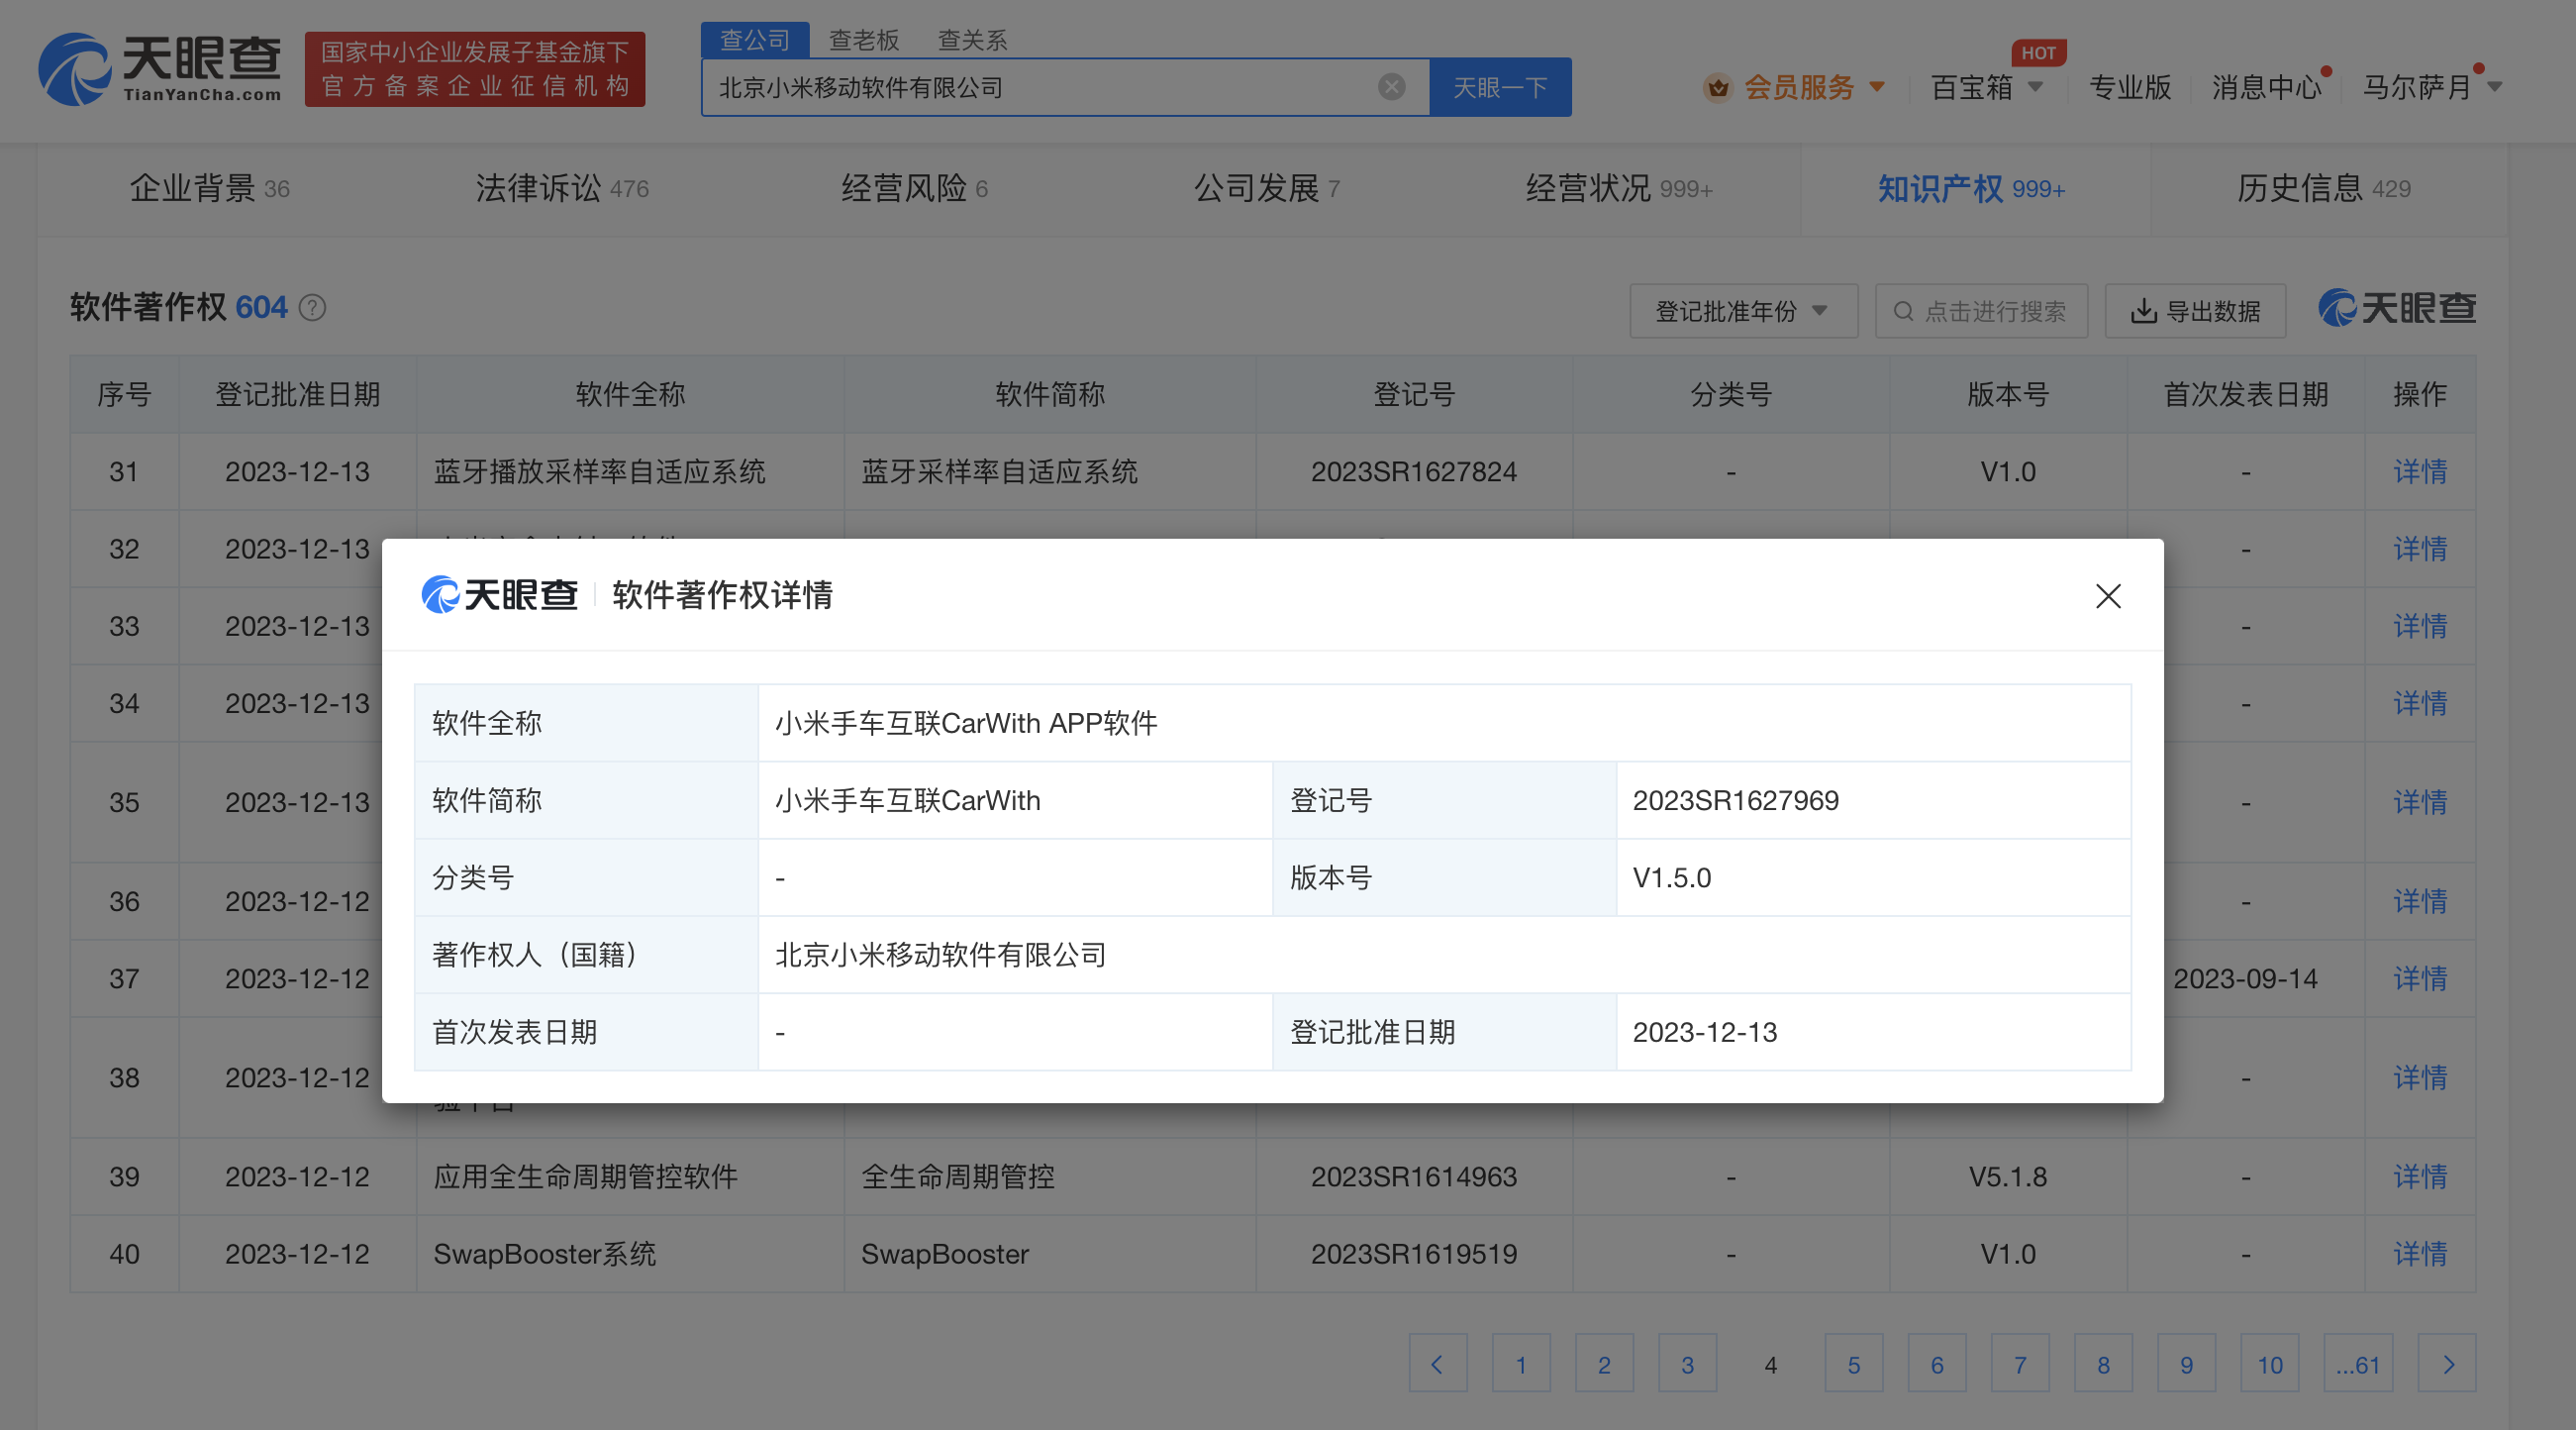The image size is (2576, 1430).
Task: Open 详情 for row 34
Action: tap(2420, 703)
